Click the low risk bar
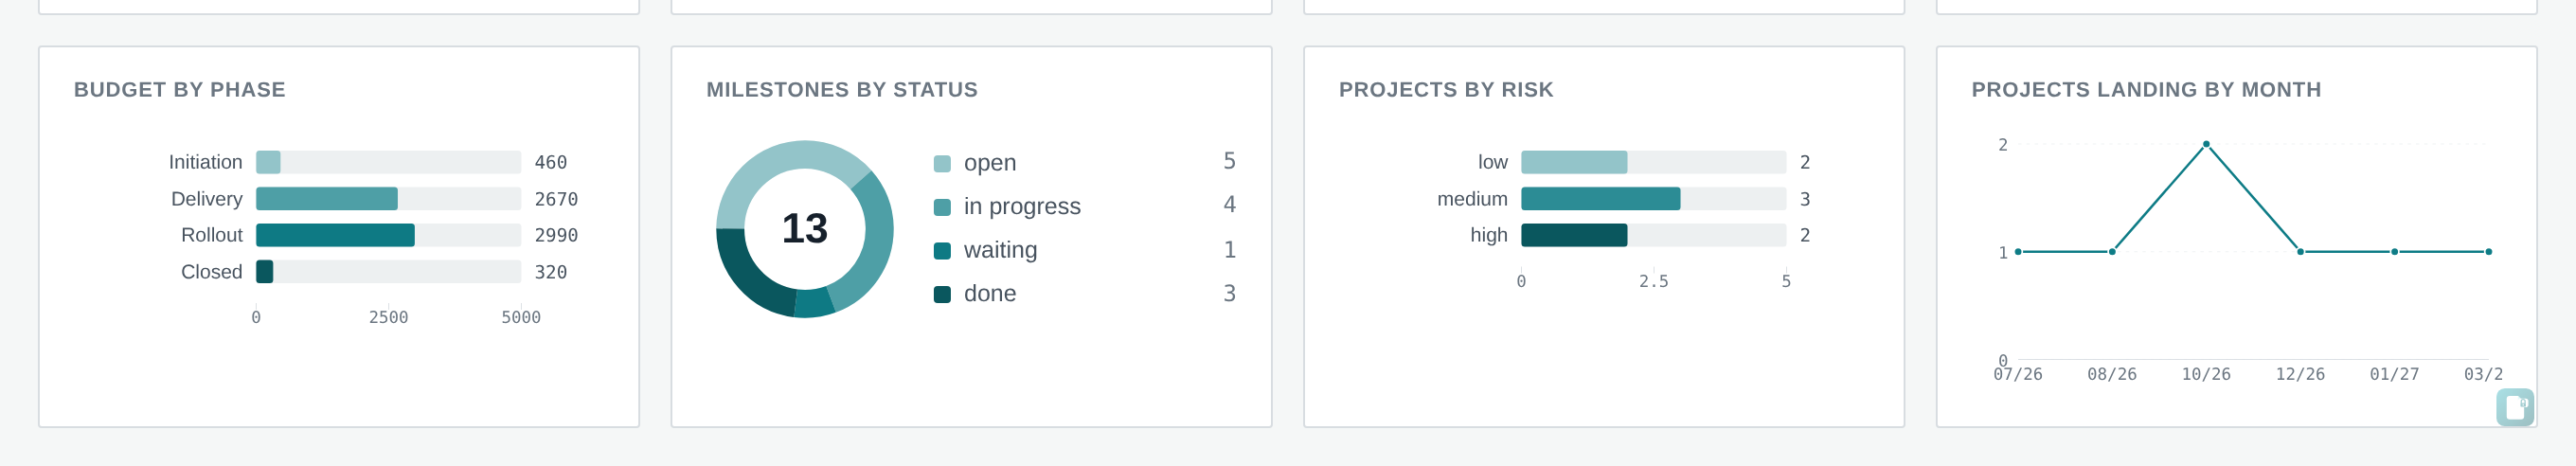This screenshot has height=466, width=2576. click(x=1574, y=162)
